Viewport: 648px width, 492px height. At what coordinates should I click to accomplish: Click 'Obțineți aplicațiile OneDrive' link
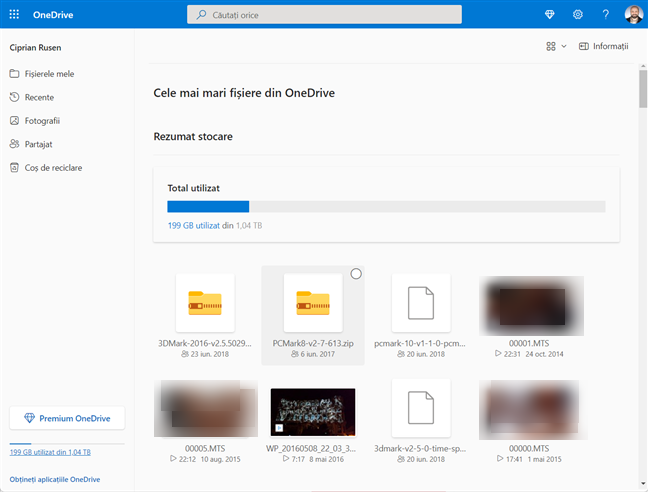click(55, 480)
